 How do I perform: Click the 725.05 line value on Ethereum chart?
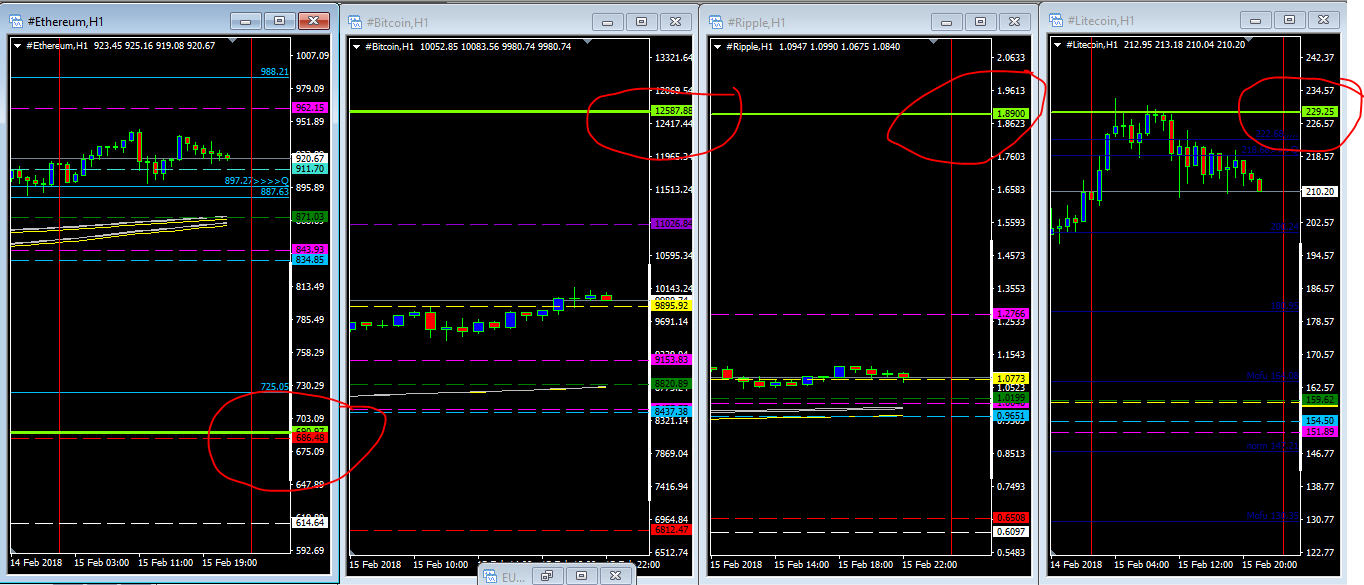click(x=274, y=386)
